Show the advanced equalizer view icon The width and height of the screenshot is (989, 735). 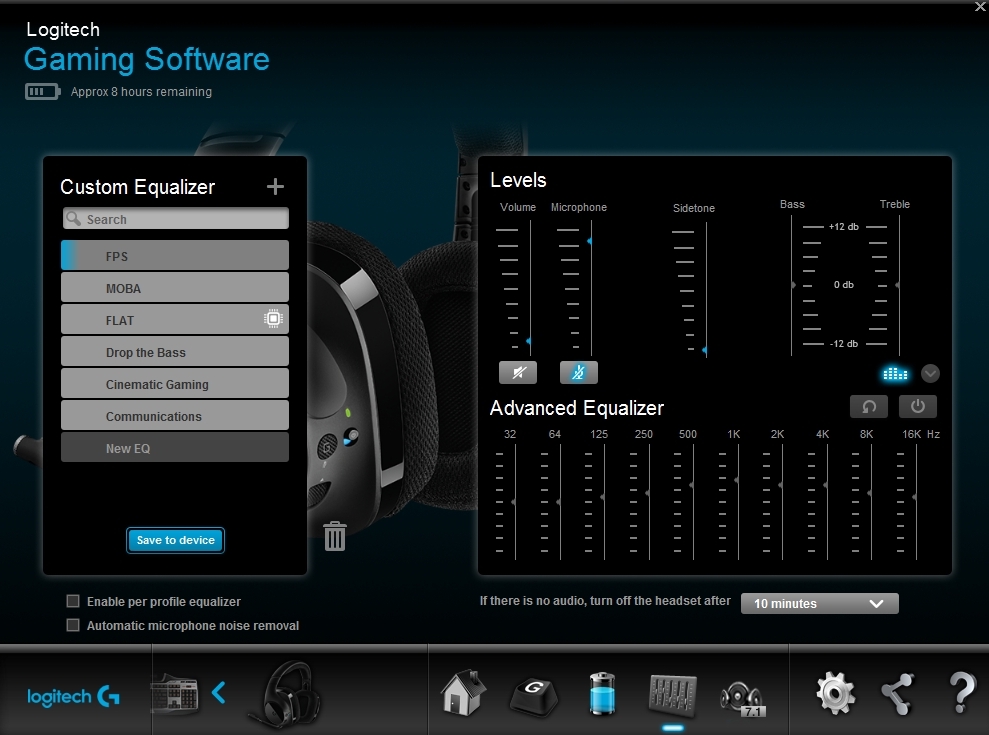(895, 374)
